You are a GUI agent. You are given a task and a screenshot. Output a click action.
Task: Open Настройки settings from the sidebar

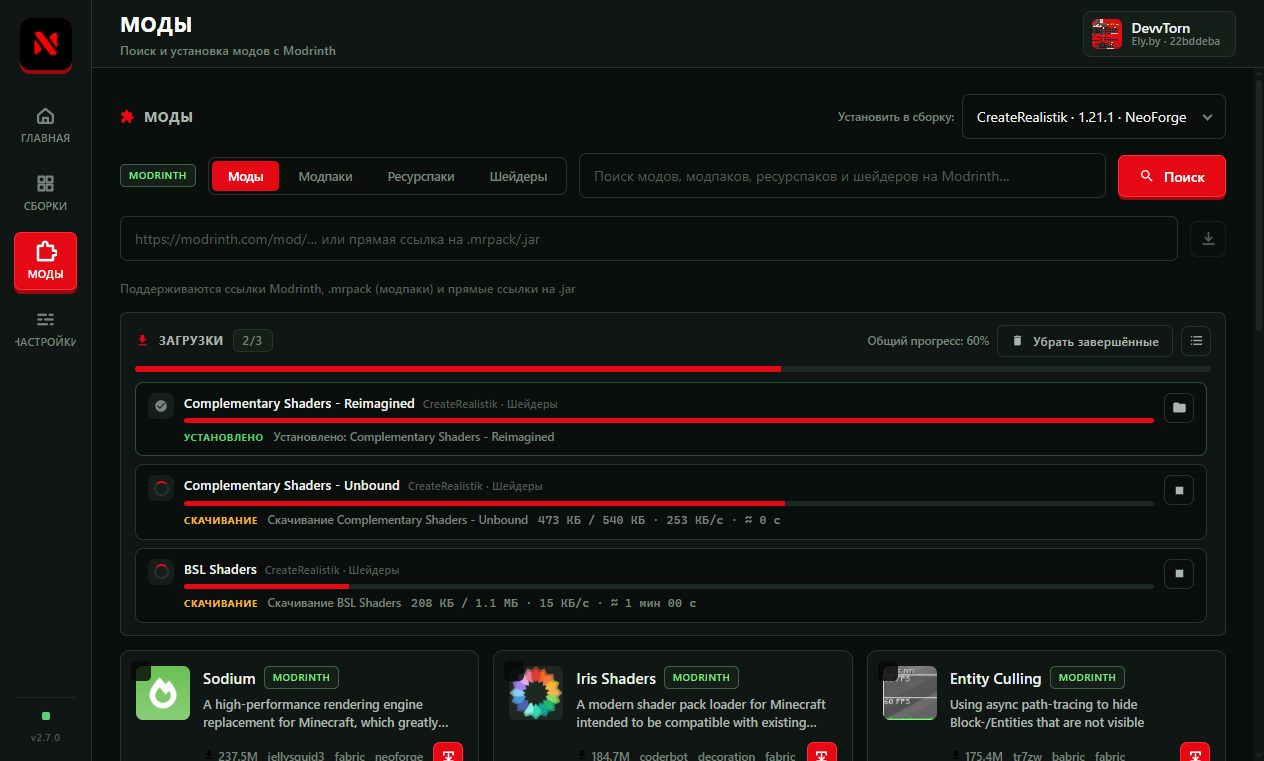[x=45, y=329]
